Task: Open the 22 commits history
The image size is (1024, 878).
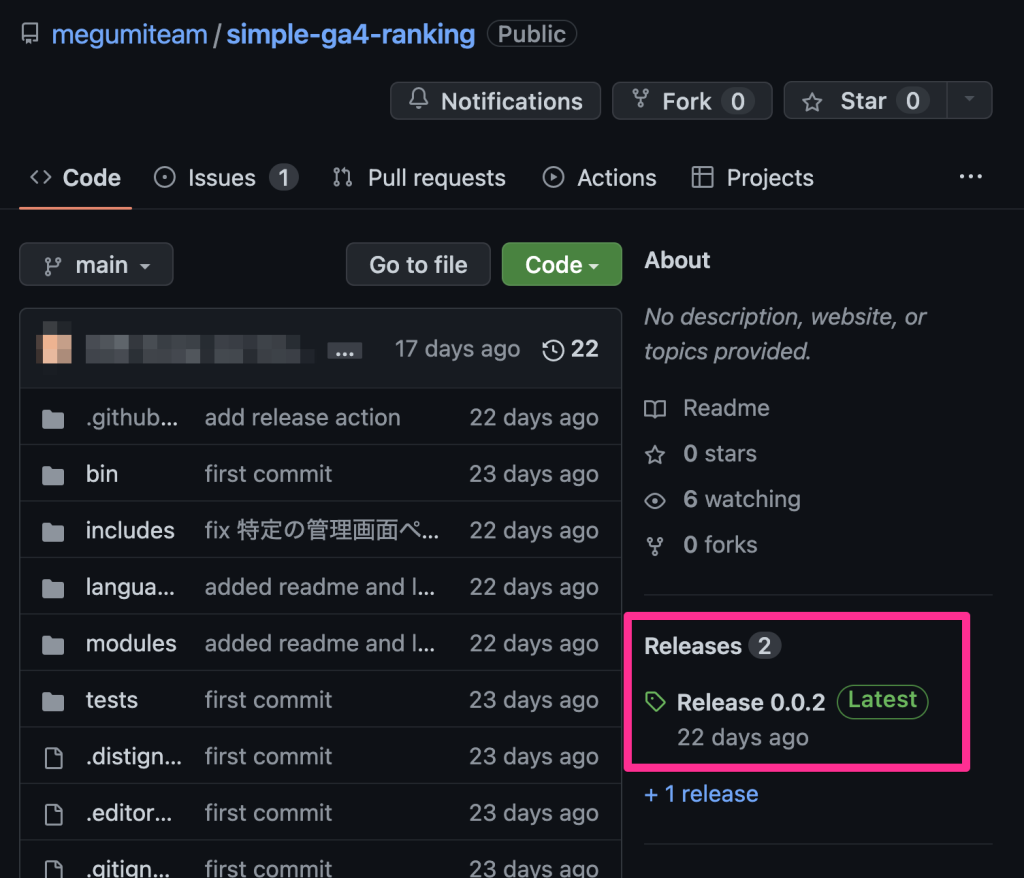Action: (571, 349)
